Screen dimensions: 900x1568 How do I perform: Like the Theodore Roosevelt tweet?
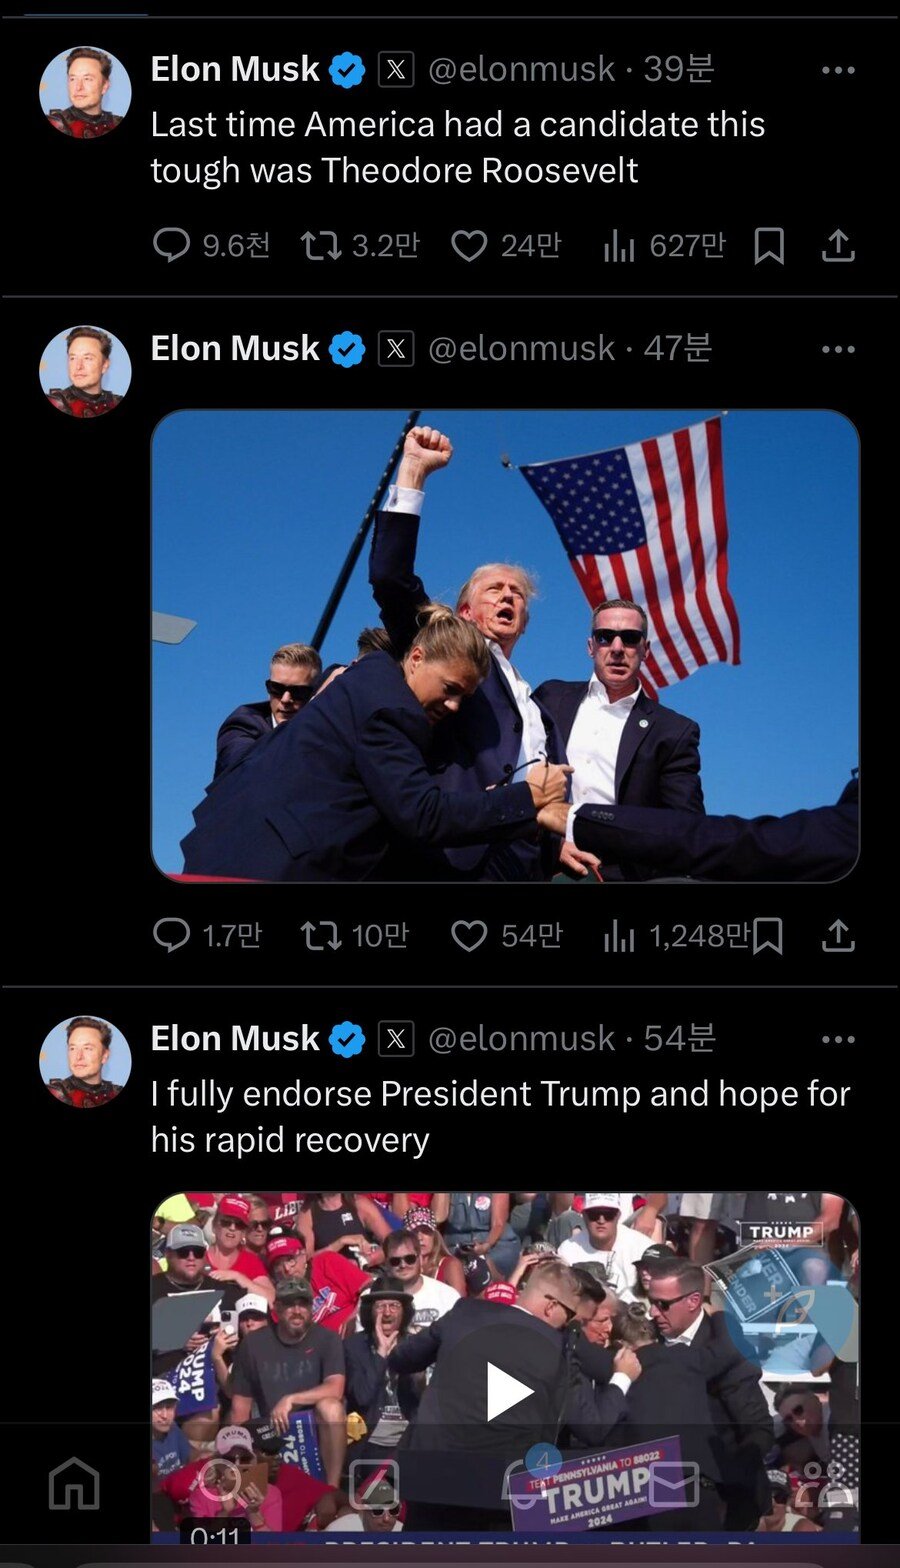coord(468,245)
